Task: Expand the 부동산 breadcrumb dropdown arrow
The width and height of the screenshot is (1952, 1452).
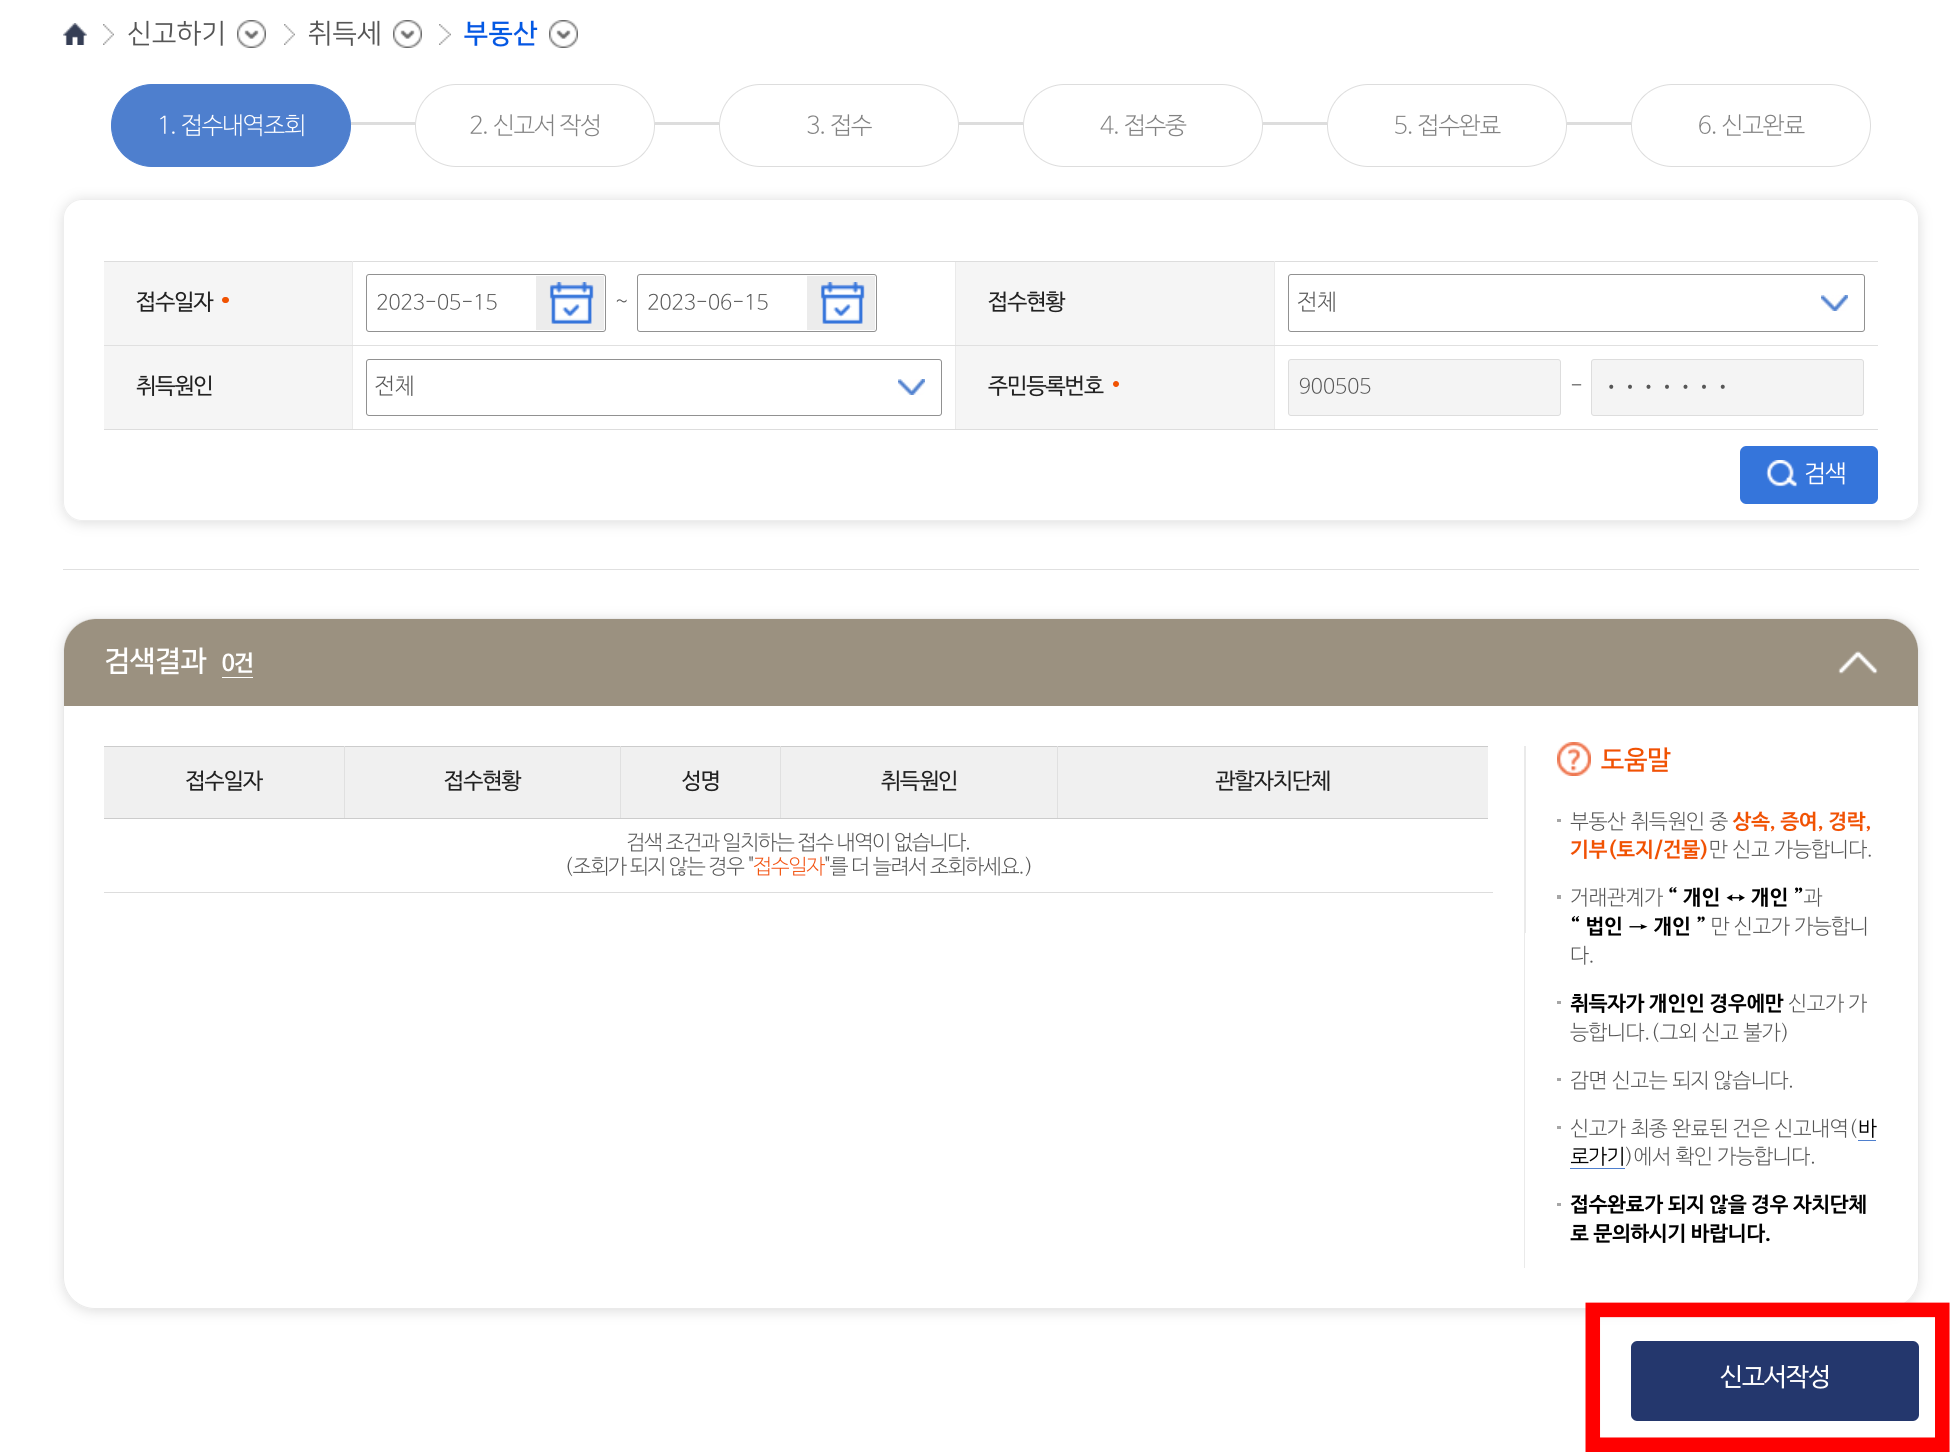Action: pos(564,35)
